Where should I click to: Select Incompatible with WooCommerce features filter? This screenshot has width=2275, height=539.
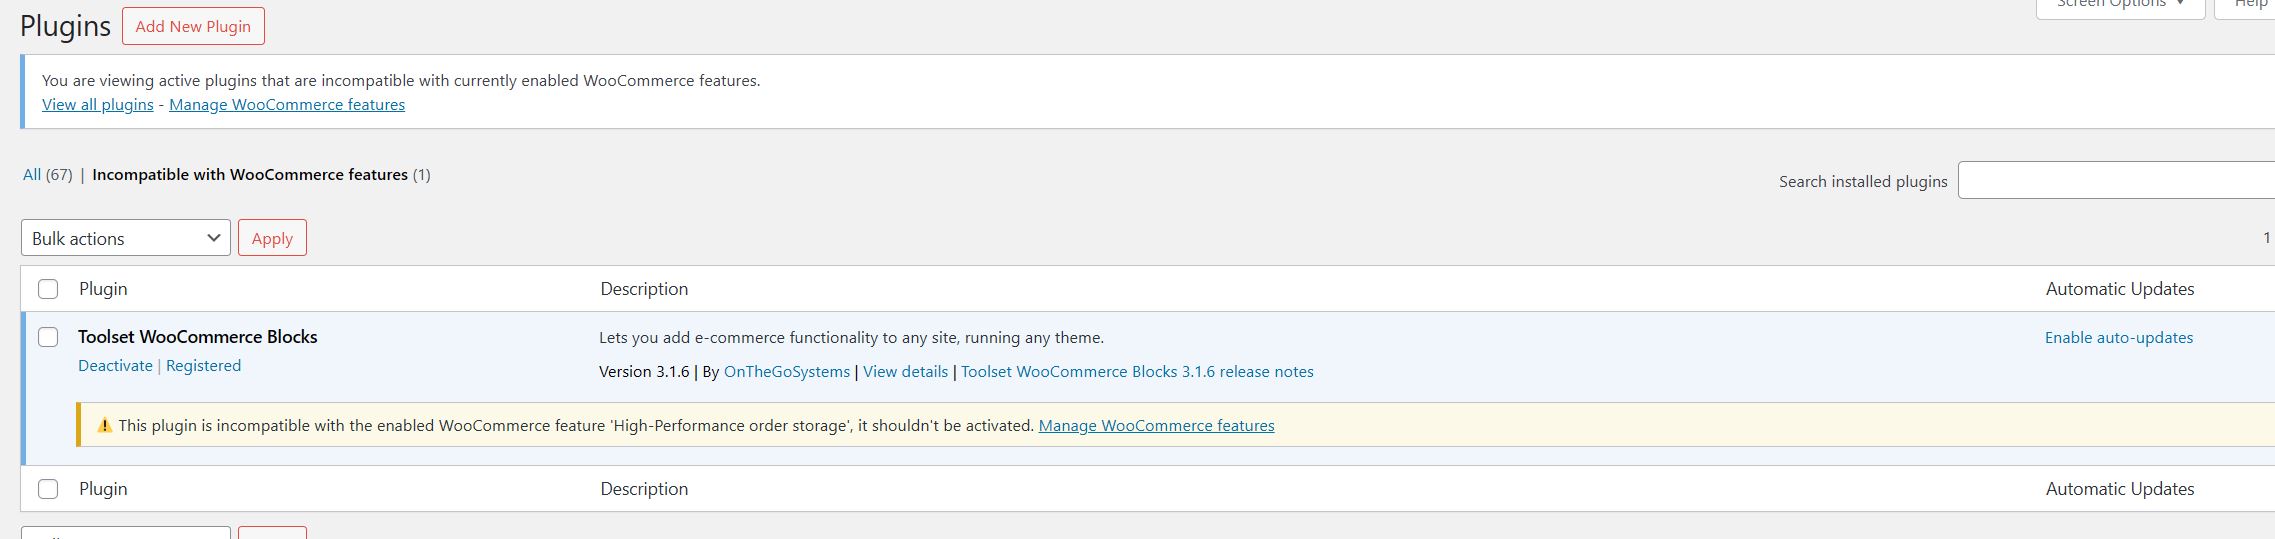coord(261,174)
